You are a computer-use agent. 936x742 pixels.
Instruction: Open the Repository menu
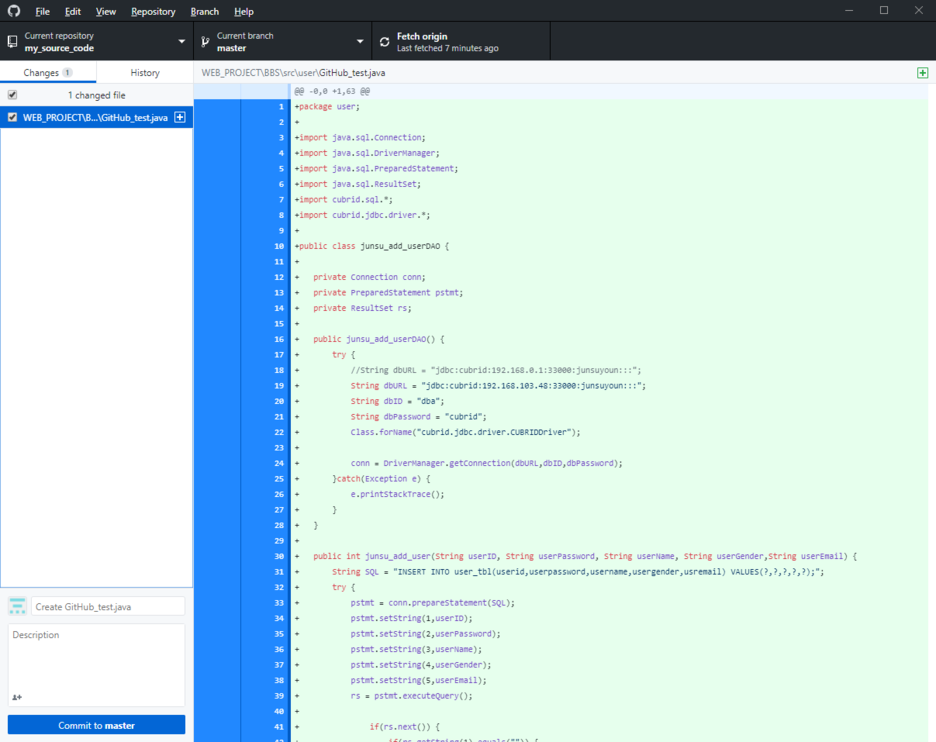point(152,11)
